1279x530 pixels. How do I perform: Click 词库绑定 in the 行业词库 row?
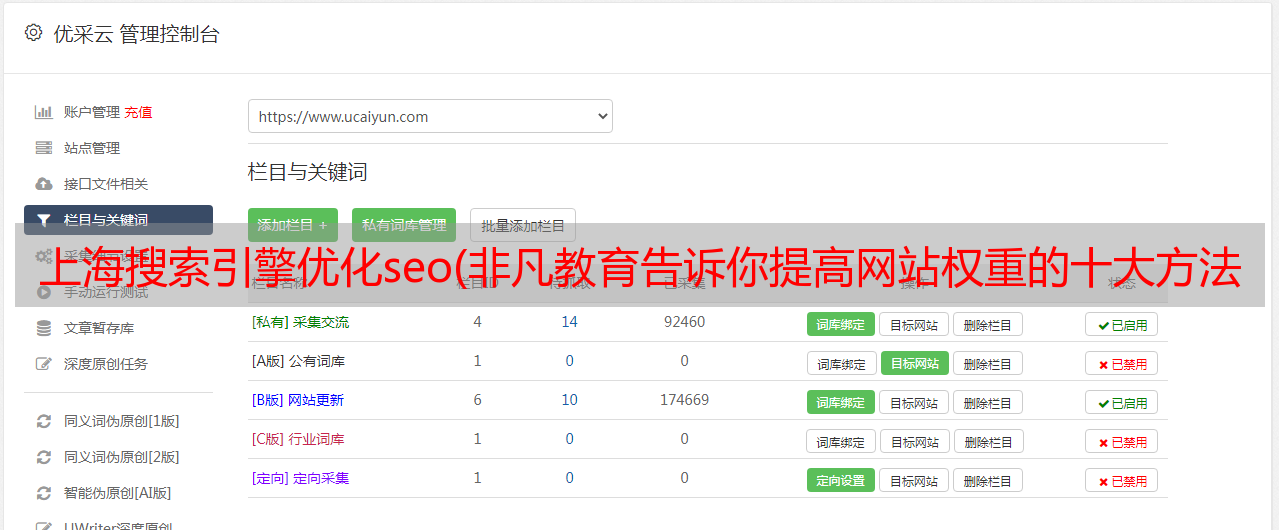pos(841,441)
